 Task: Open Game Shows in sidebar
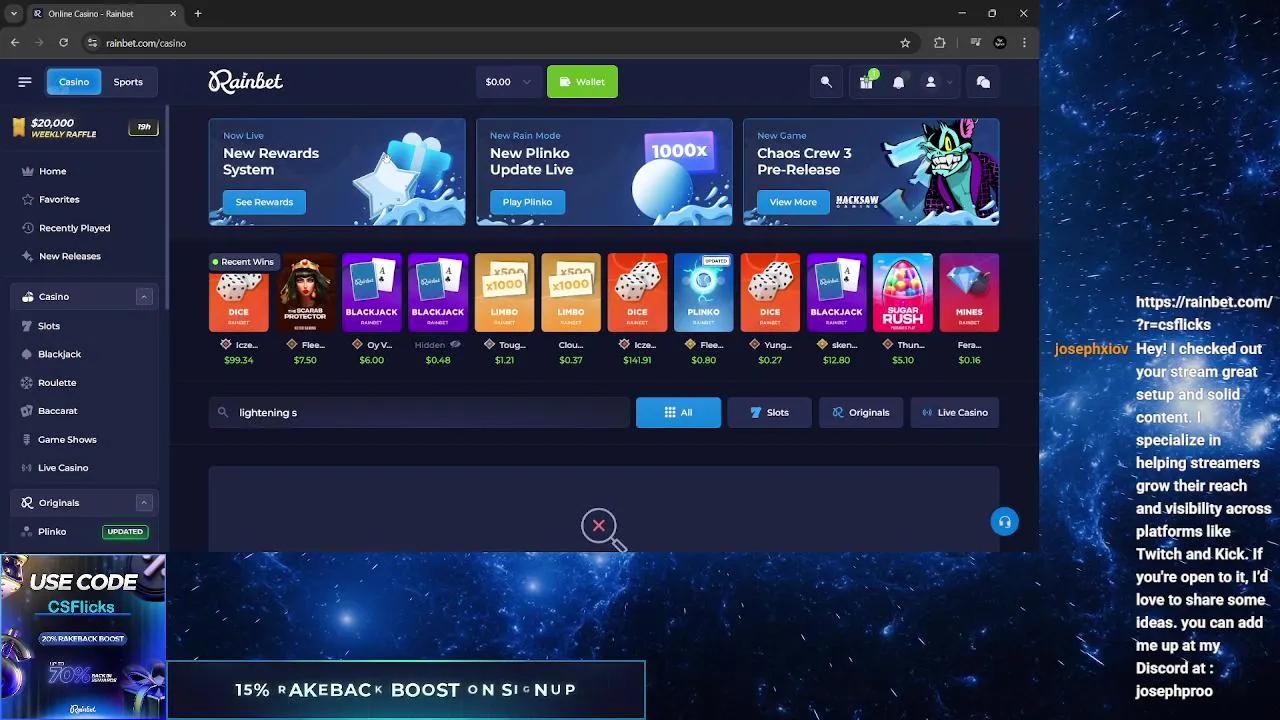67,439
